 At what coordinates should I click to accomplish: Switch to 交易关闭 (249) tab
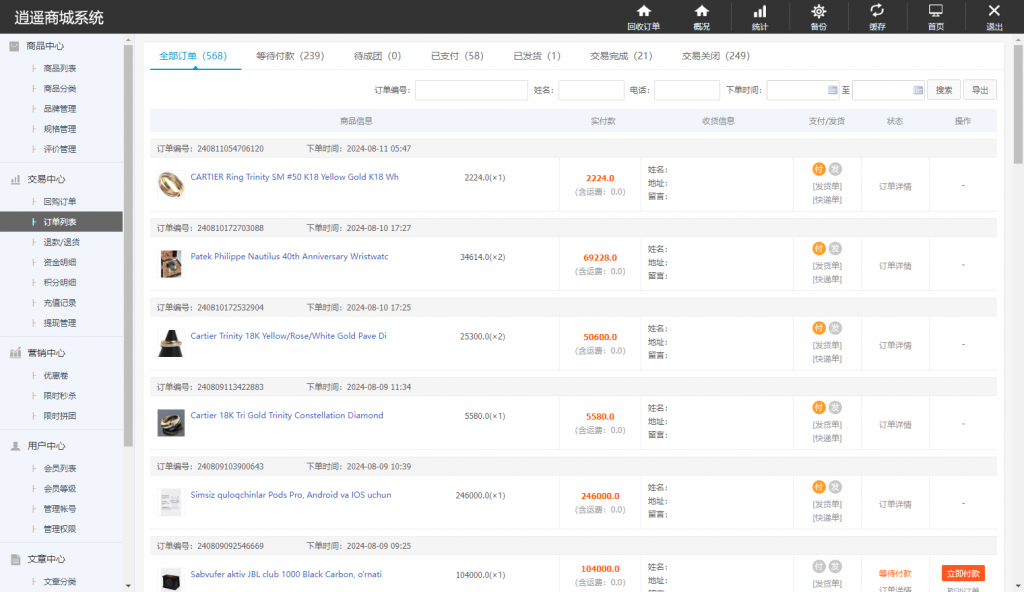[716, 56]
